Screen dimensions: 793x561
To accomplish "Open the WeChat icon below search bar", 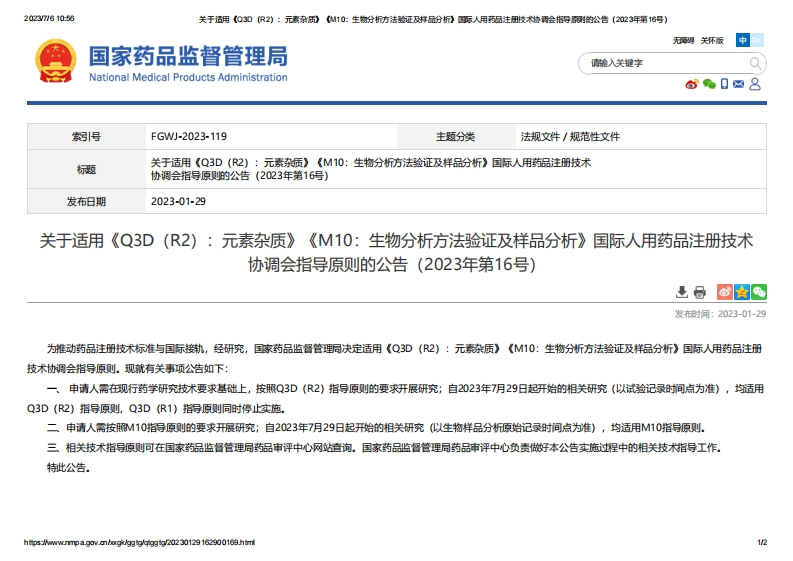I will (x=709, y=84).
